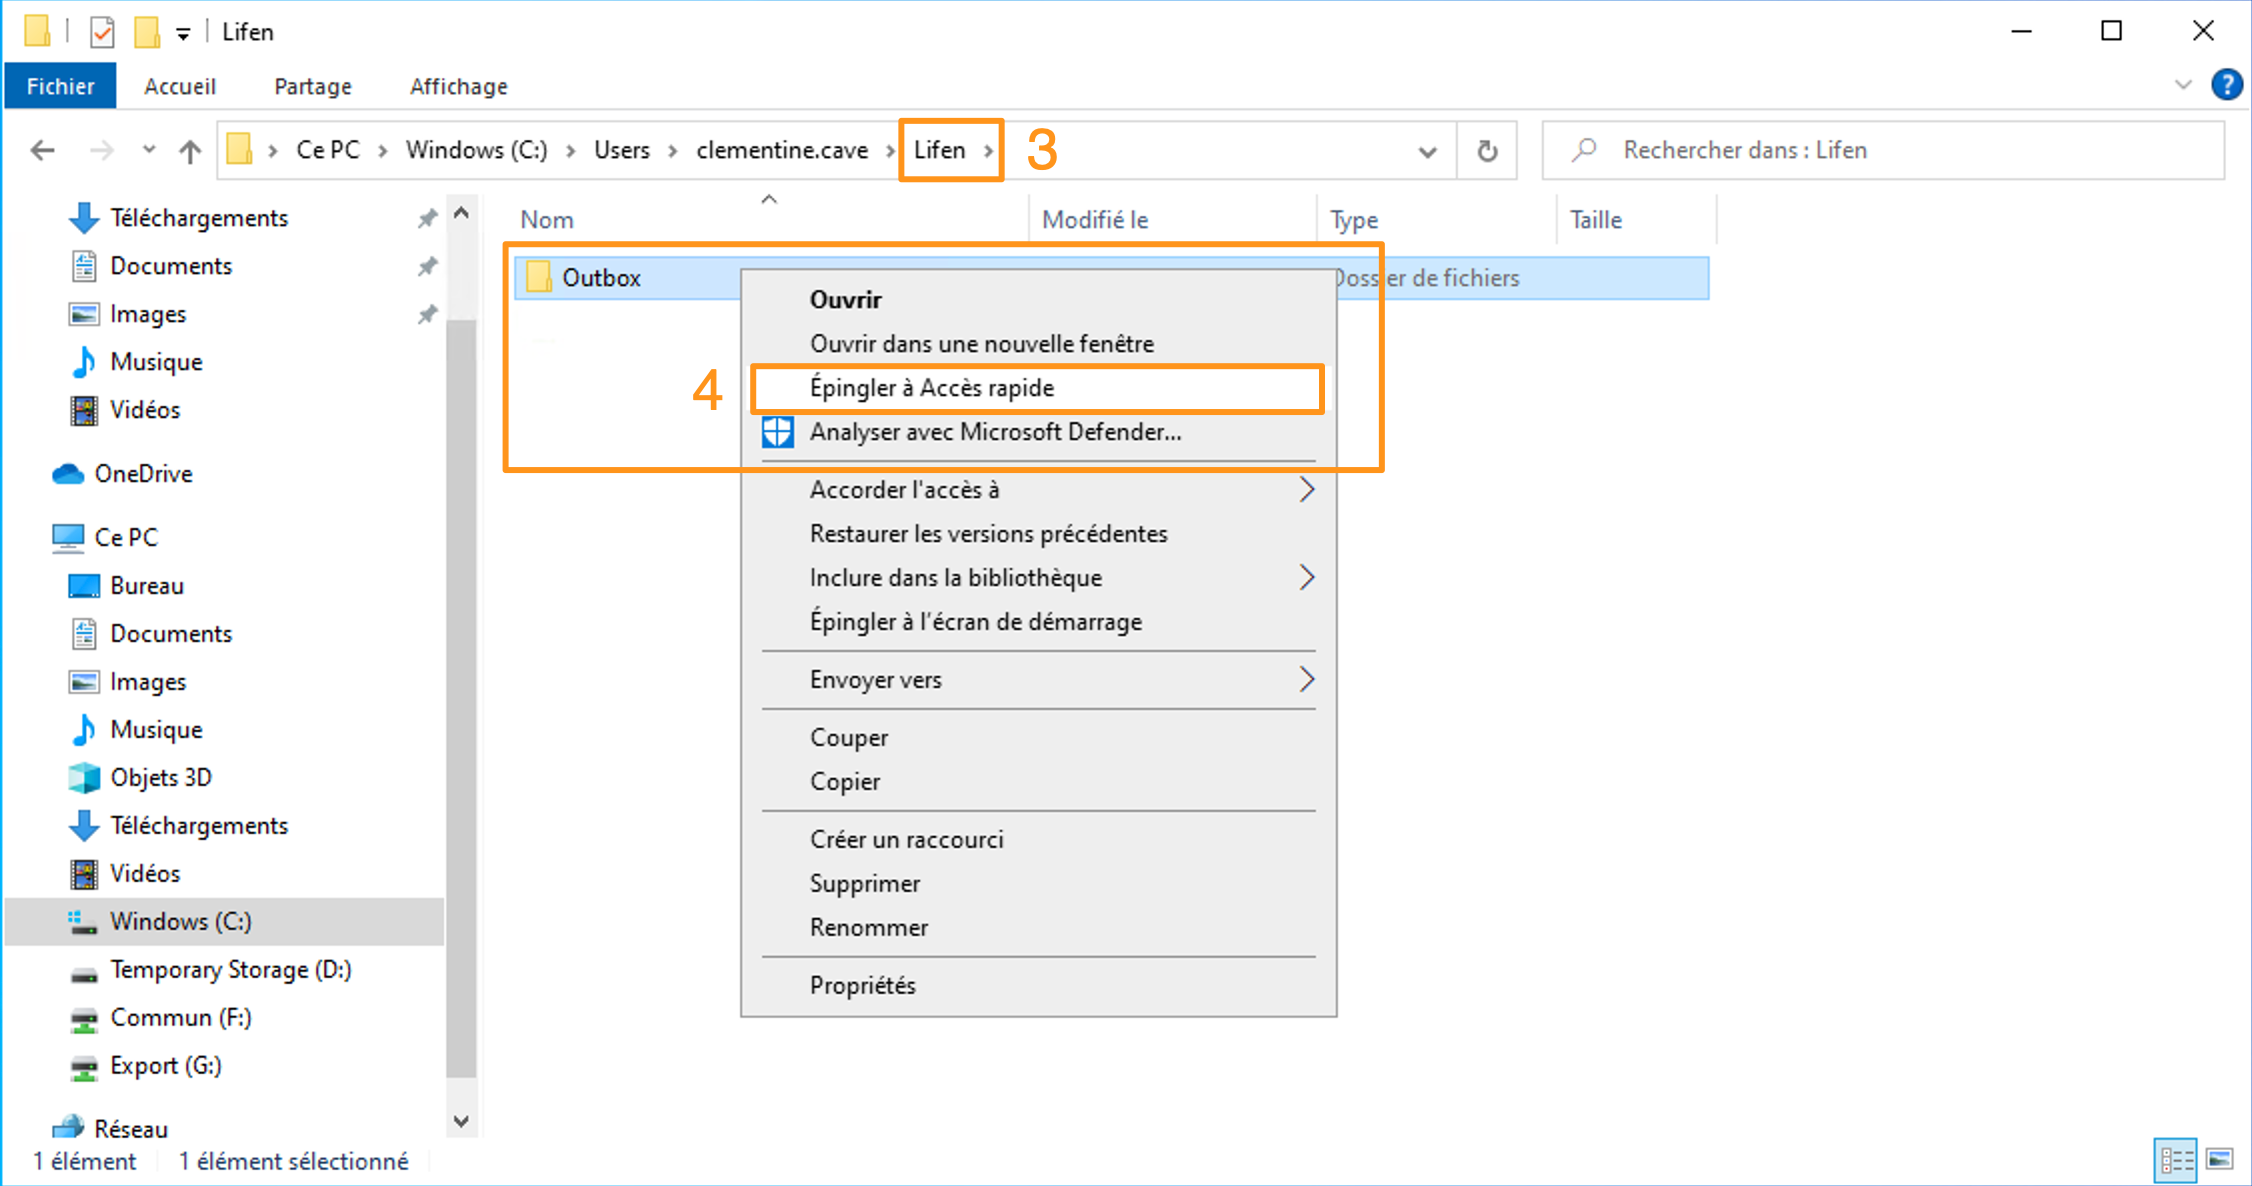This screenshot has width=2252, height=1186.
Task: Expand the Accorder l'accès à submenu
Action: click(x=1038, y=490)
